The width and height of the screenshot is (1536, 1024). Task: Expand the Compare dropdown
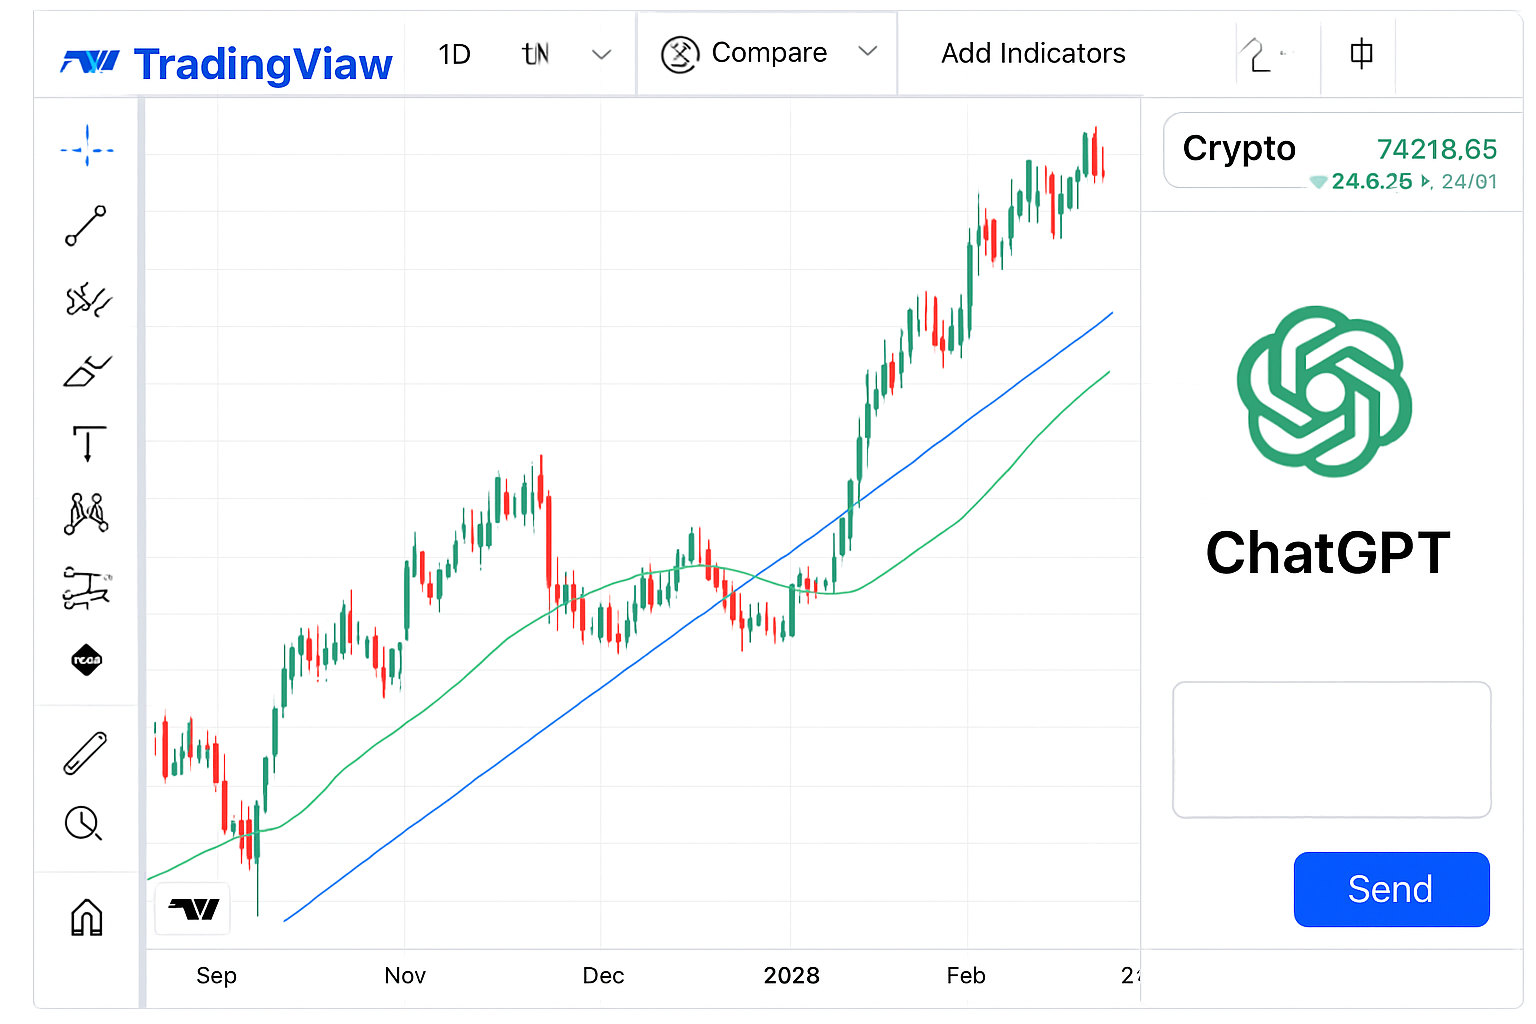point(868,53)
